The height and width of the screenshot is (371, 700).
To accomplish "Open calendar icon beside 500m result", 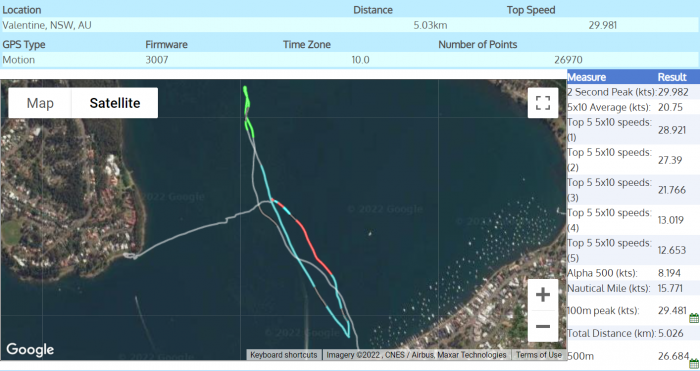I will (694, 363).
